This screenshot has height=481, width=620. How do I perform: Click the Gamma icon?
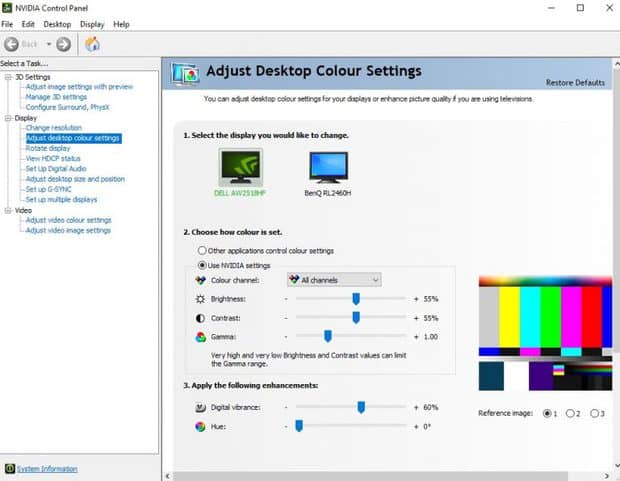(201, 337)
